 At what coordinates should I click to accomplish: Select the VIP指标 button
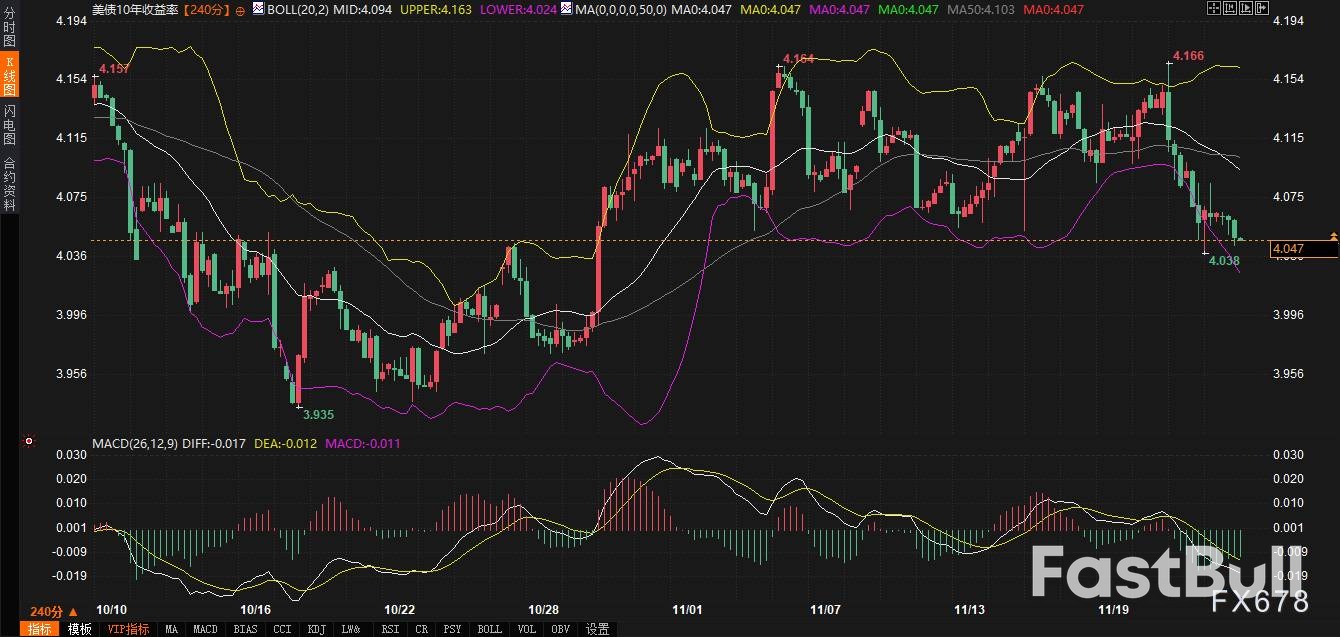128,629
